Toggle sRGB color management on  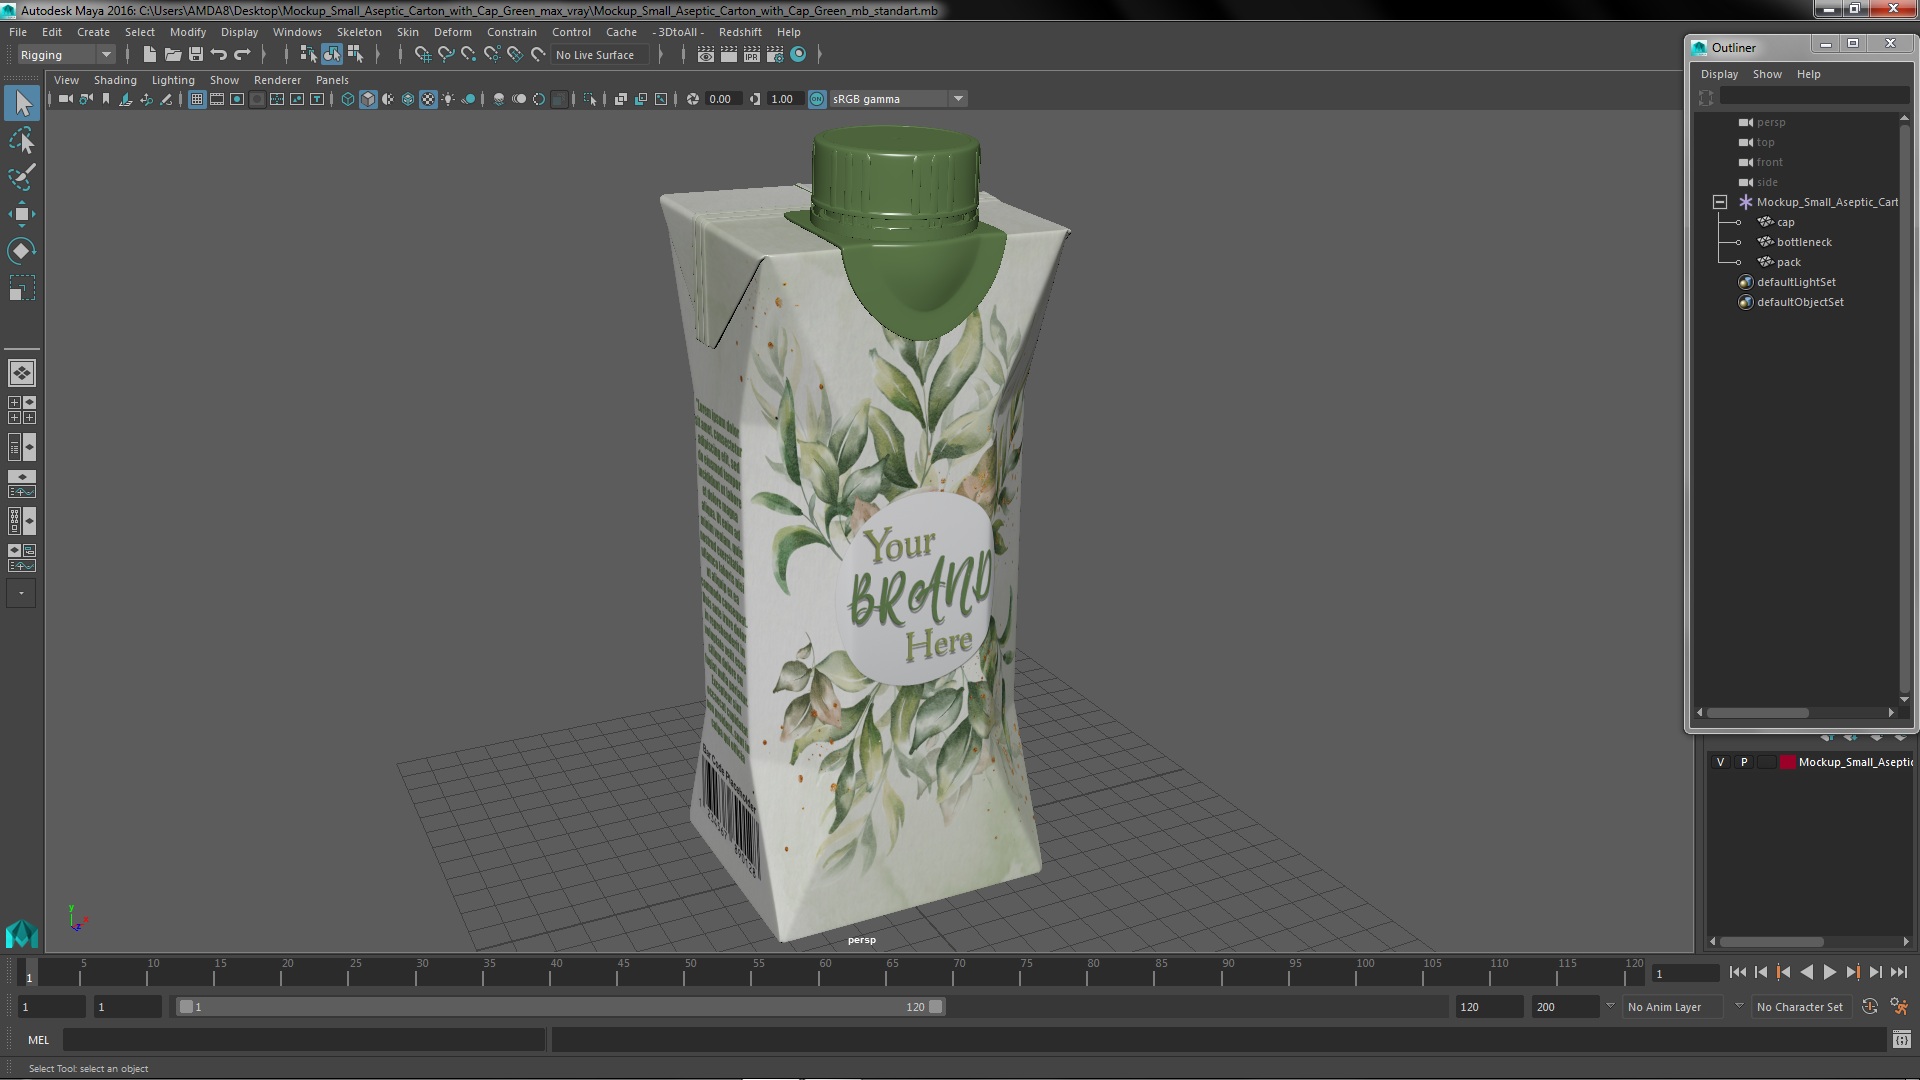[x=817, y=99]
